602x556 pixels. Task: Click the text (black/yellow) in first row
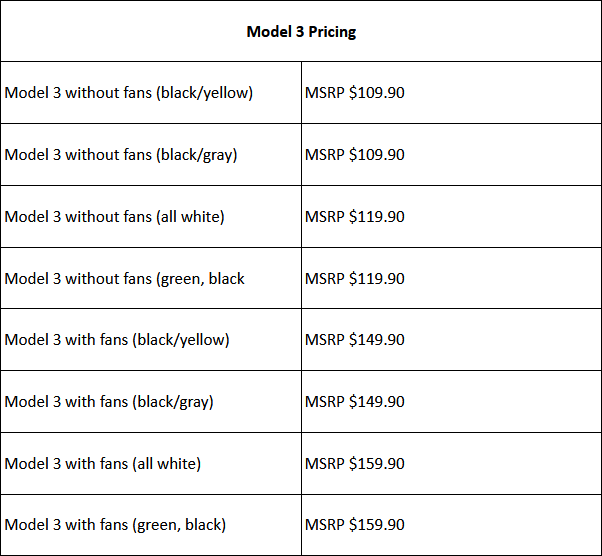[204, 93]
